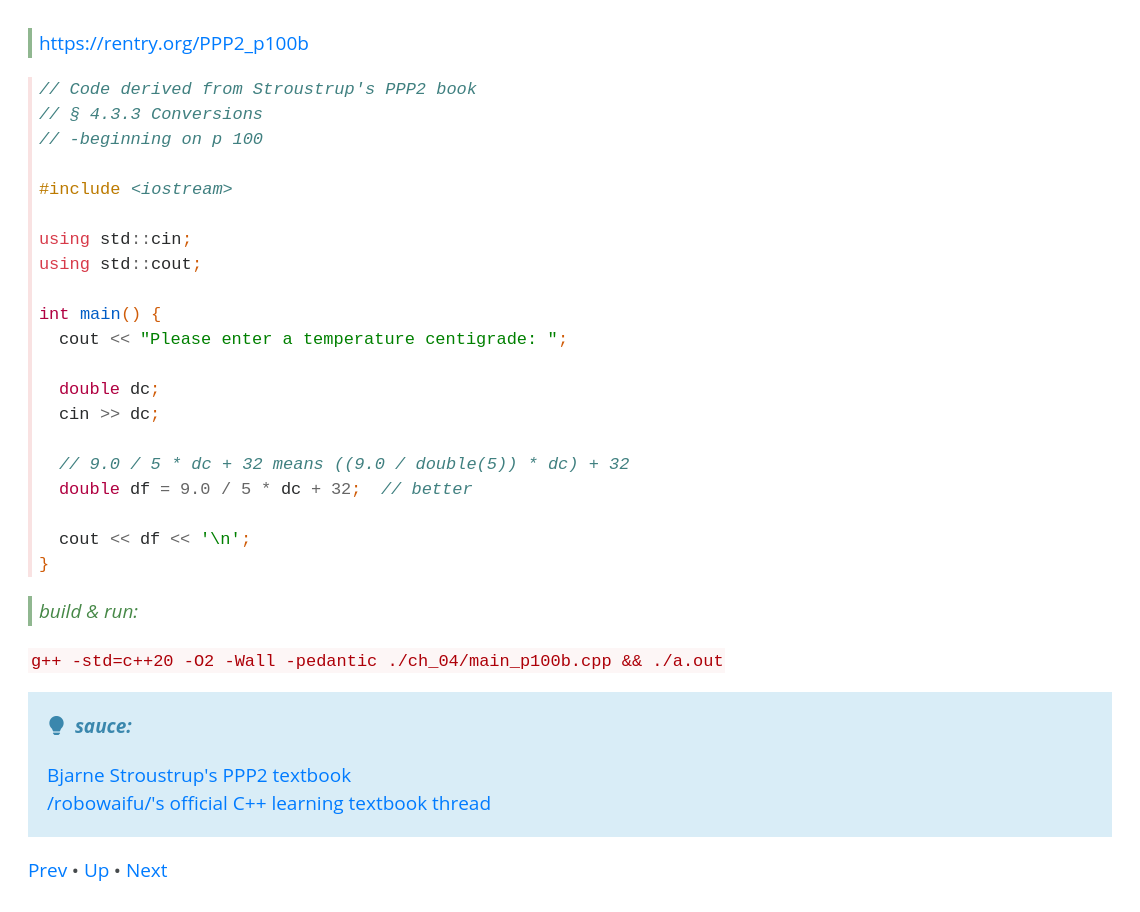Image resolution: width=1140 pixels, height=912 pixels.
Task: Navigate Up to the parent page
Action: pyautogui.click(x=97, y=871)
